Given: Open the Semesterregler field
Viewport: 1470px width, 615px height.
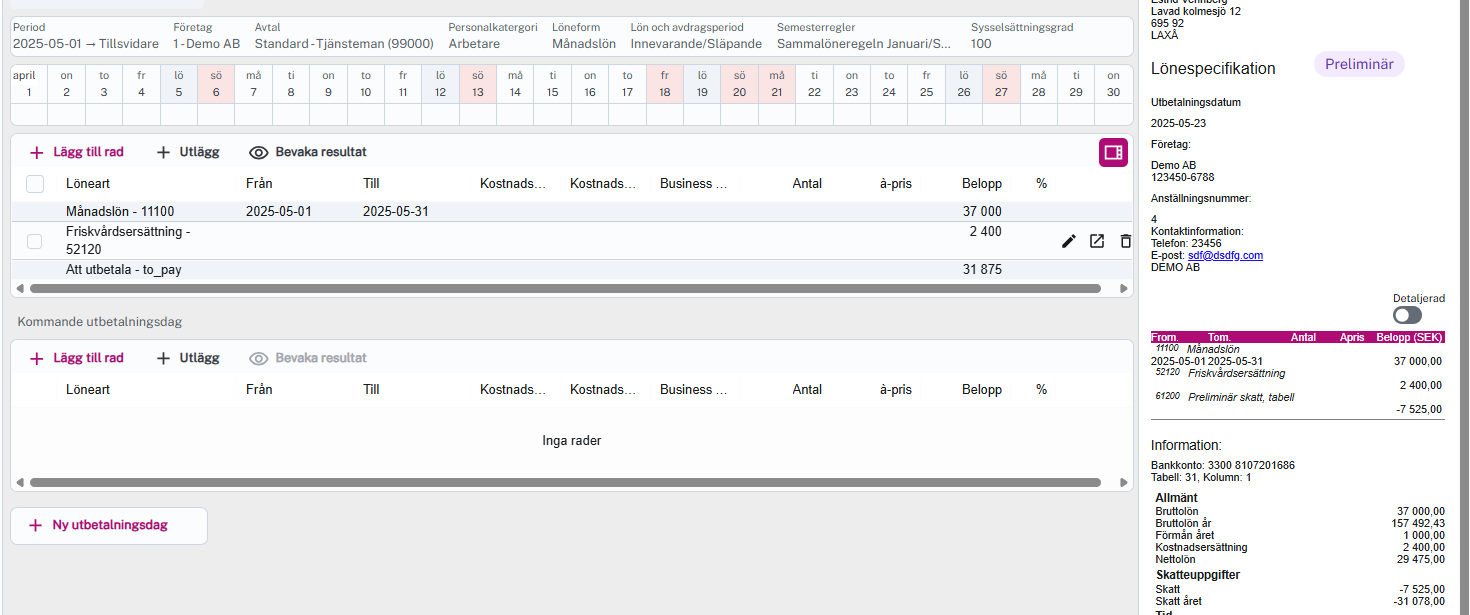Looking at the screenshot, I should (864, 44).
